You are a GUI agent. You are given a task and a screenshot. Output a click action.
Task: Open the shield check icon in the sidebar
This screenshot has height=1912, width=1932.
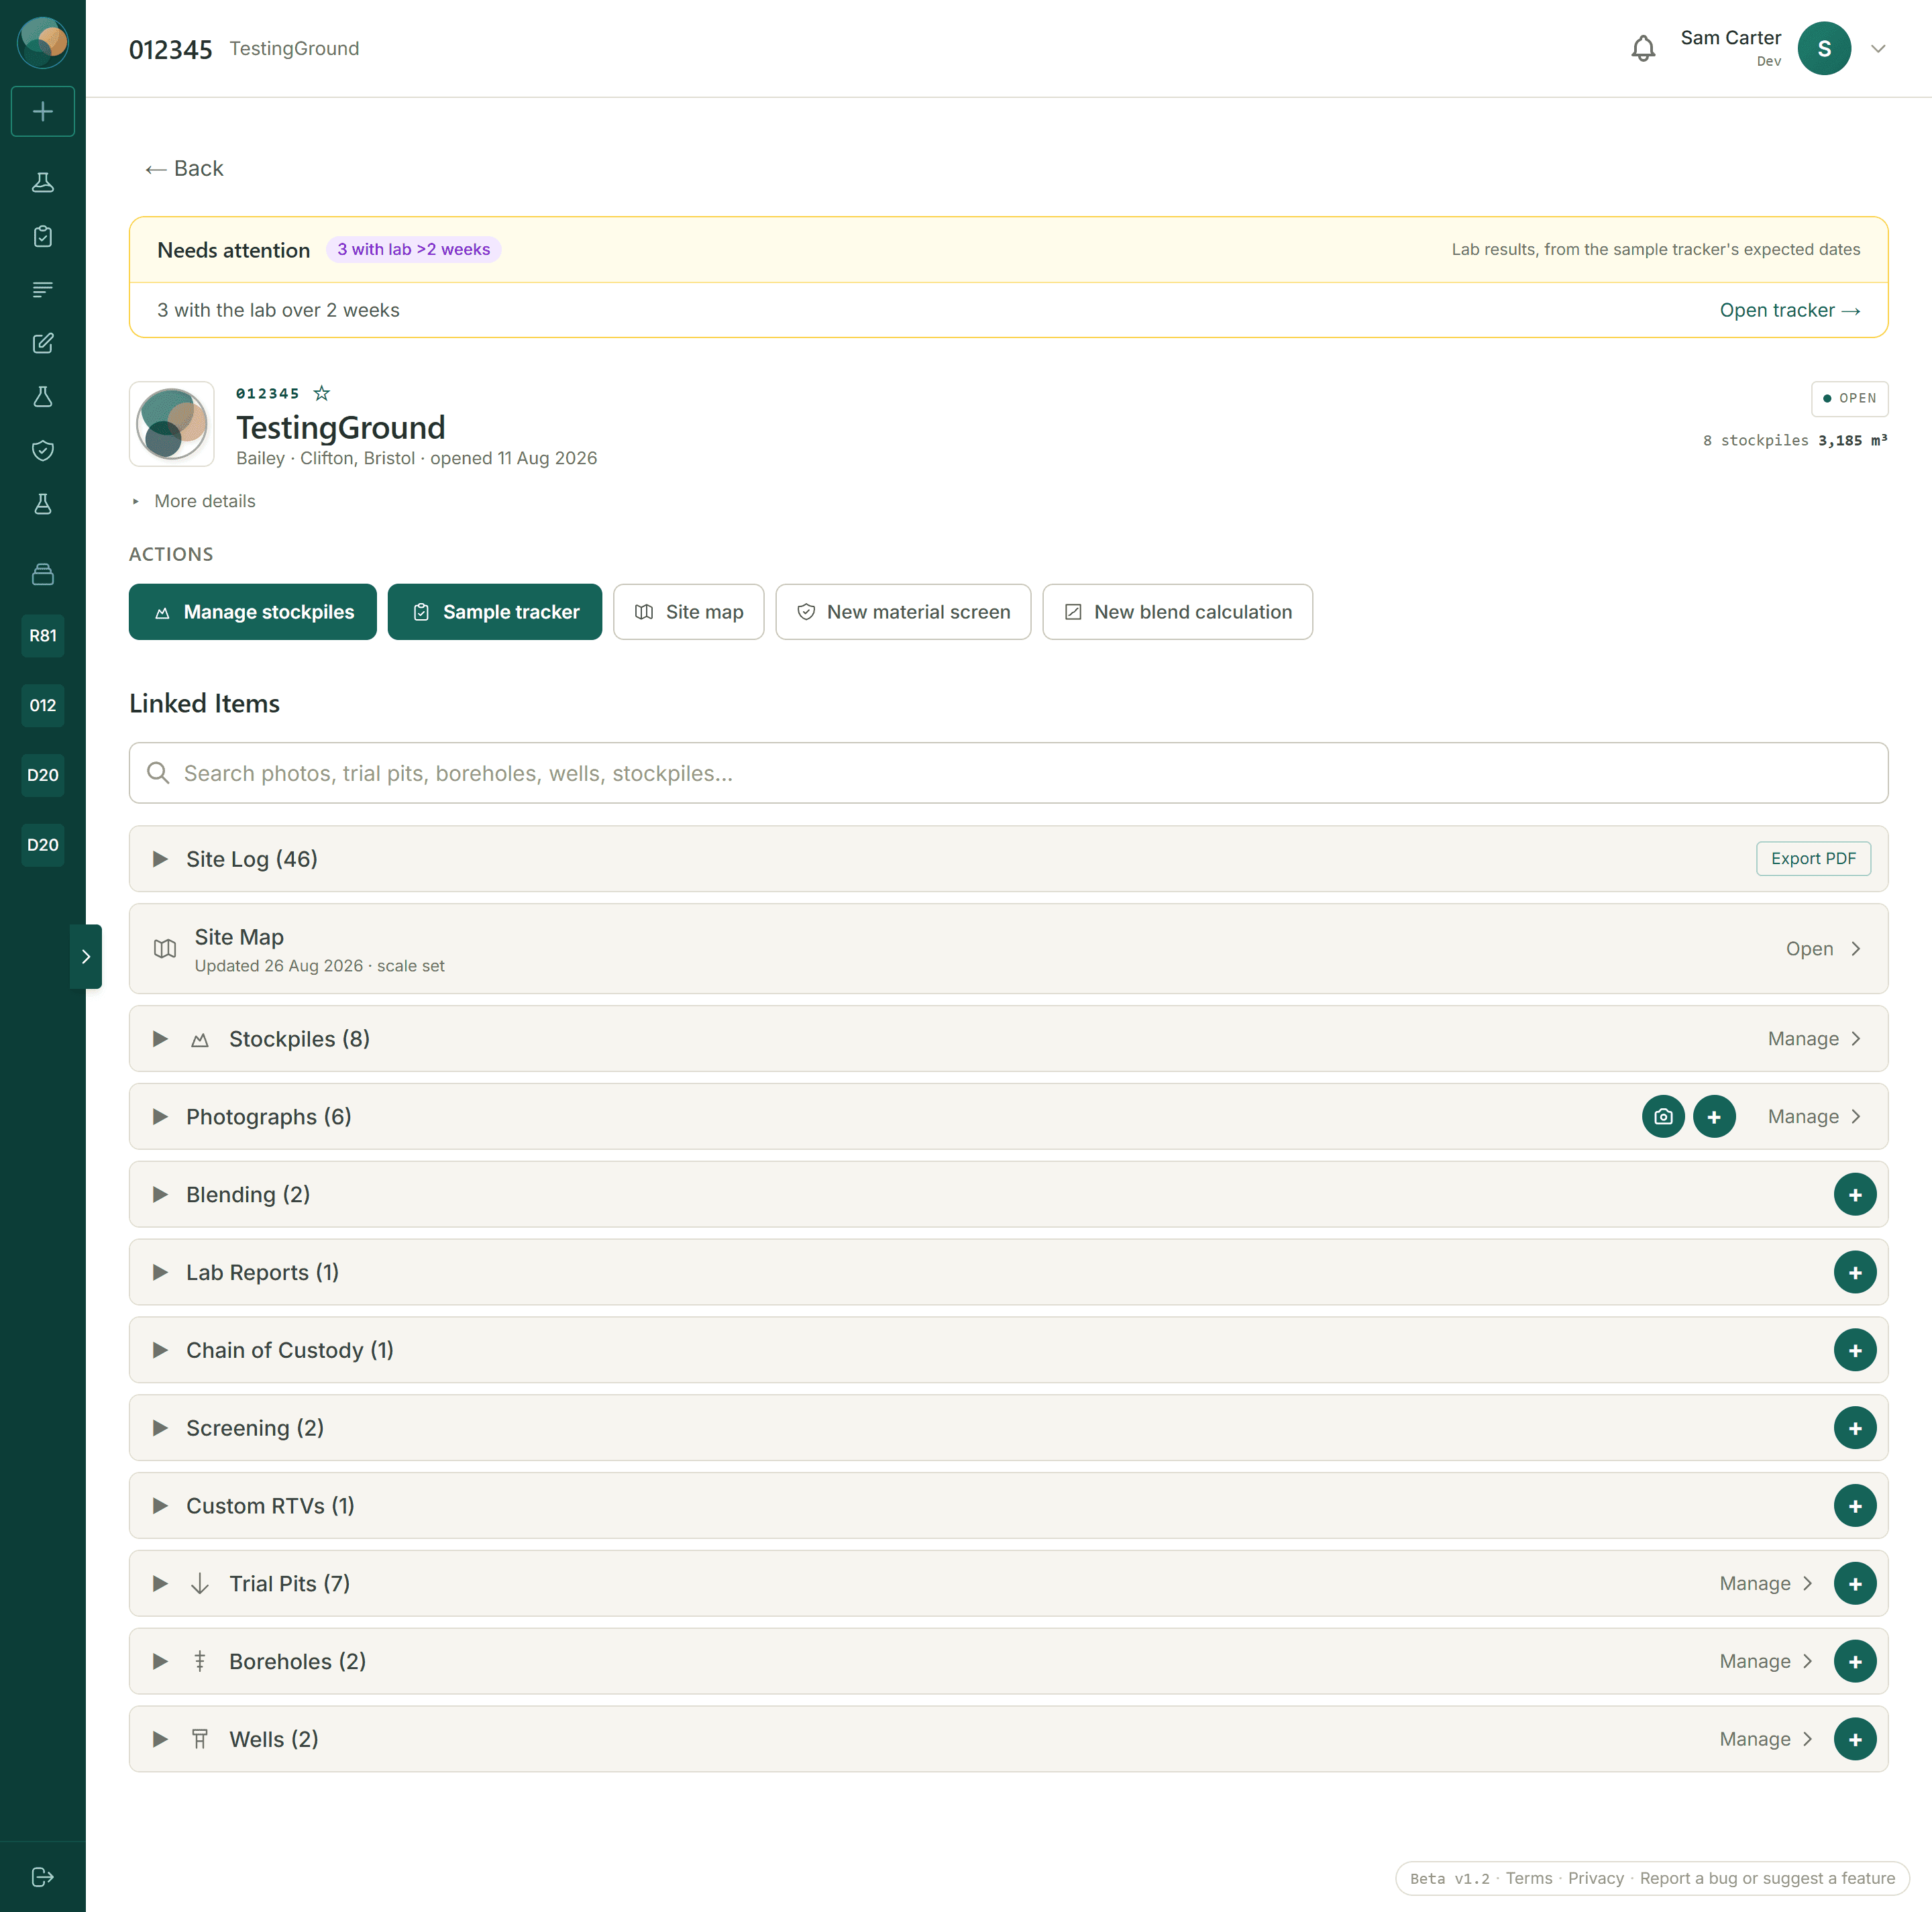(x=43, y=450)
